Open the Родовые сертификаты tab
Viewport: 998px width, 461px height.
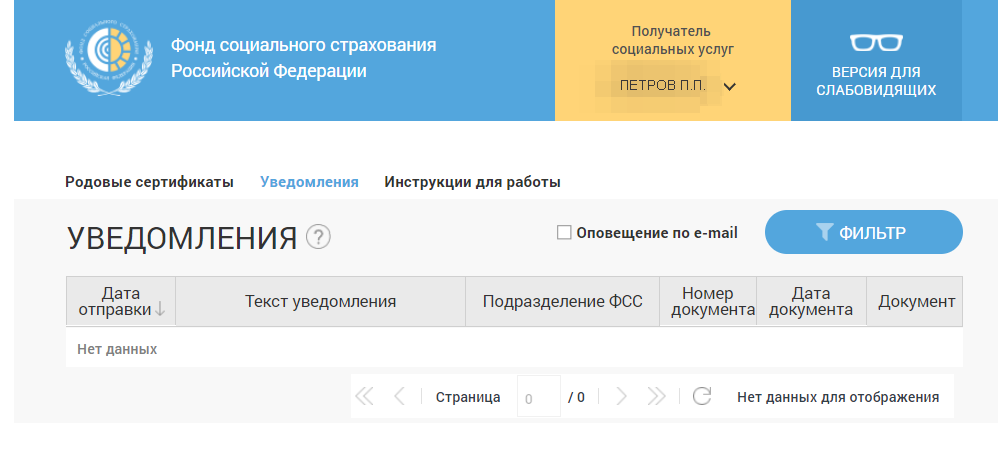pyautogui.click(x=149, y=182)
